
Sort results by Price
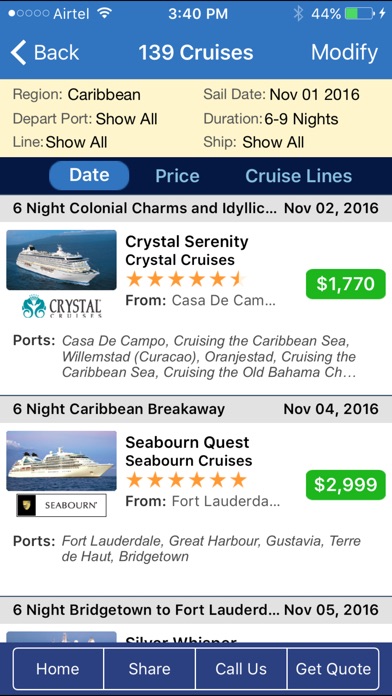coord(177,176)
